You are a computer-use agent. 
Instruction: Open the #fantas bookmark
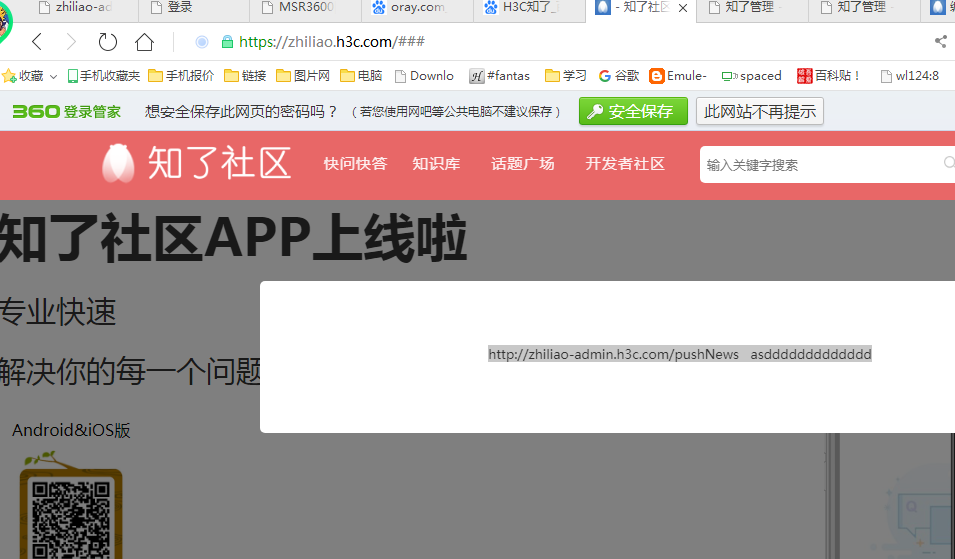pos(499,76)
